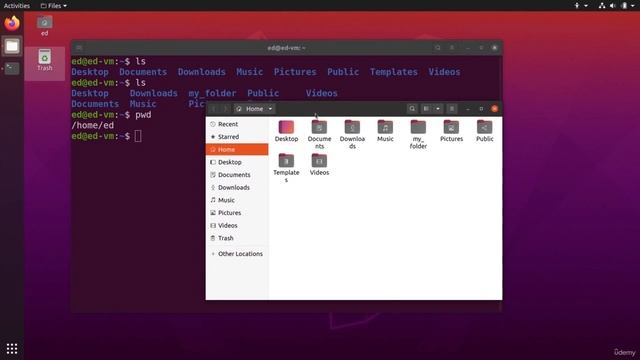Go back in Files window

[x=213, y=109]
